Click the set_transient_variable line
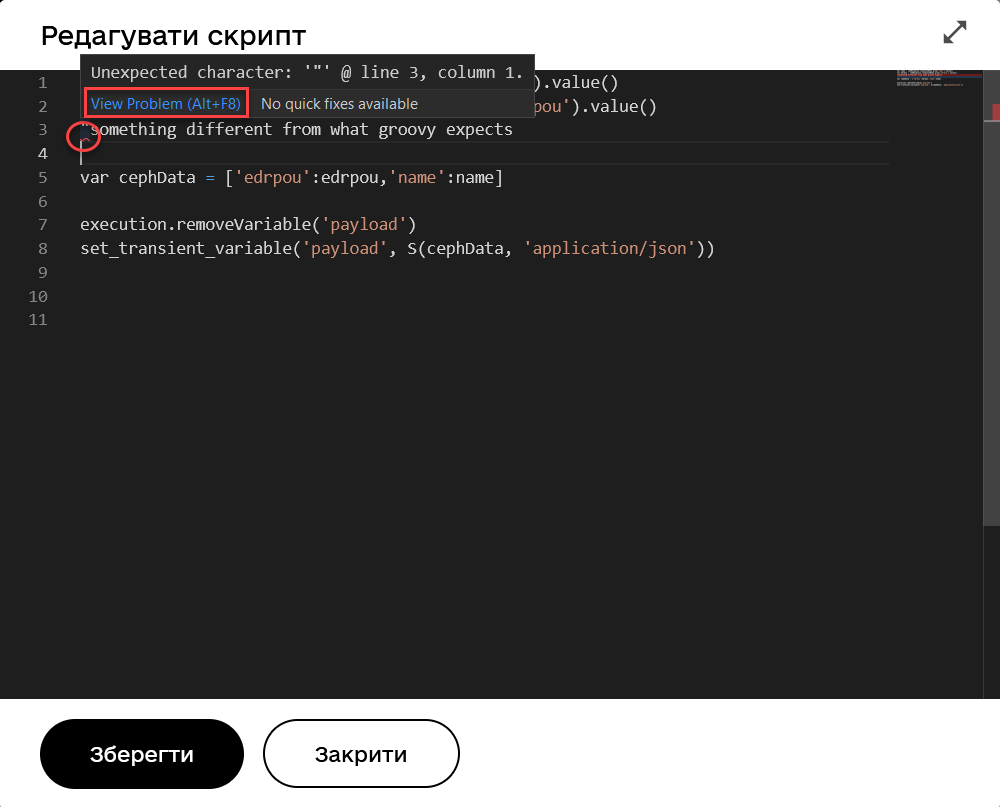 [x=397, y=248]
